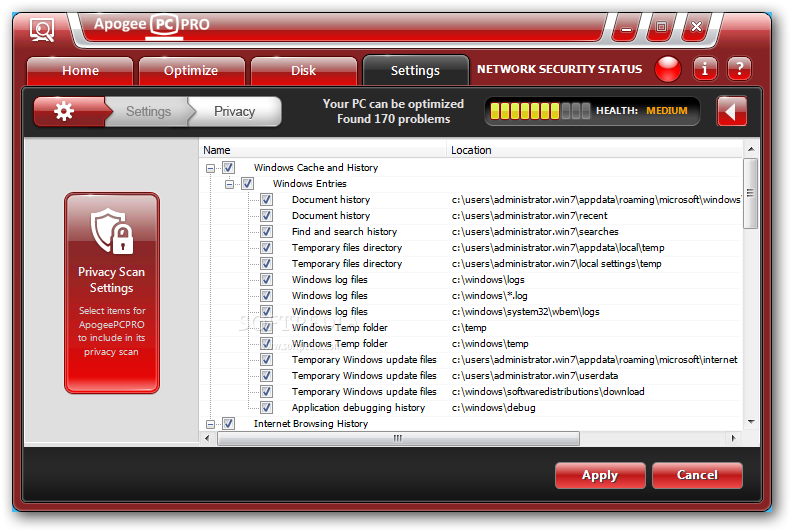Select the Settings breadcrumb step
792x532 pixels.
pyautogui.click(x=148, y=111)
